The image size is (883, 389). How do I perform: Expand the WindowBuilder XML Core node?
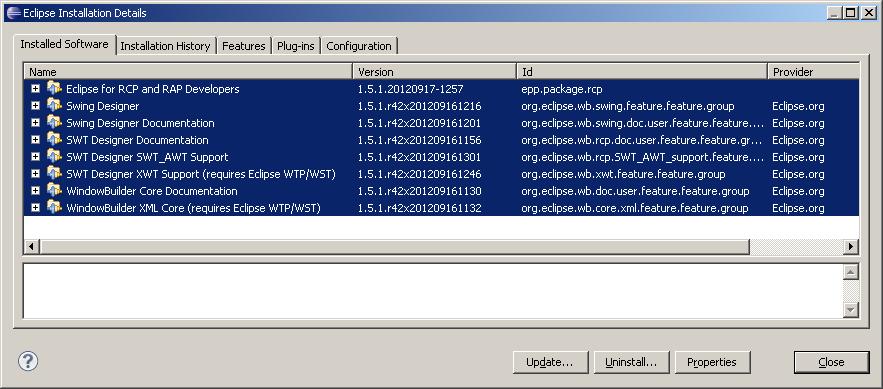pos(35,208)
